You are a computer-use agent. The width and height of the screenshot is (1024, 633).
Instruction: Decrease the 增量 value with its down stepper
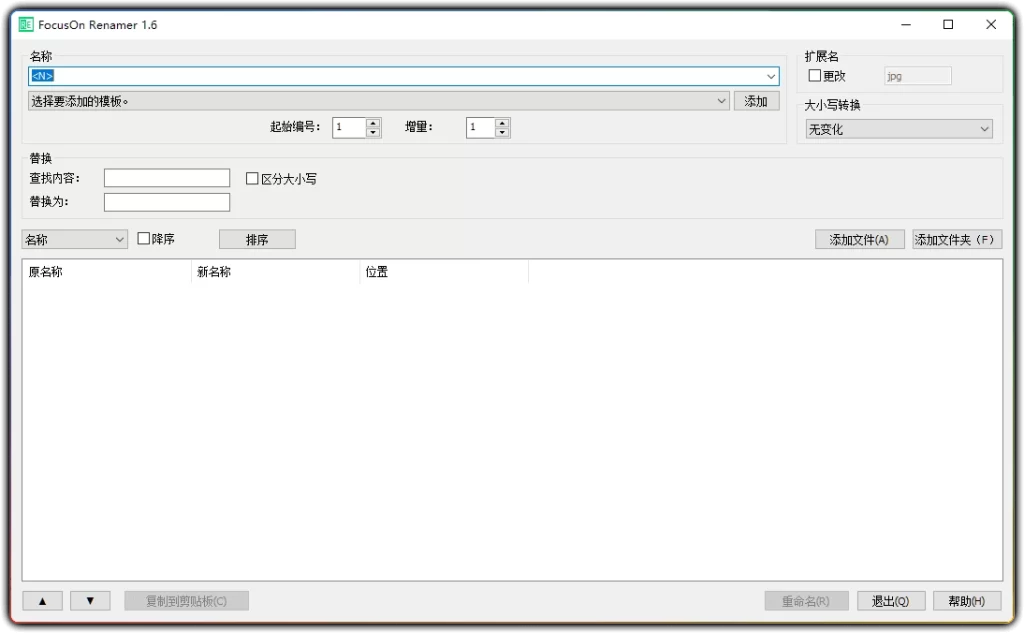coord(503,132)
